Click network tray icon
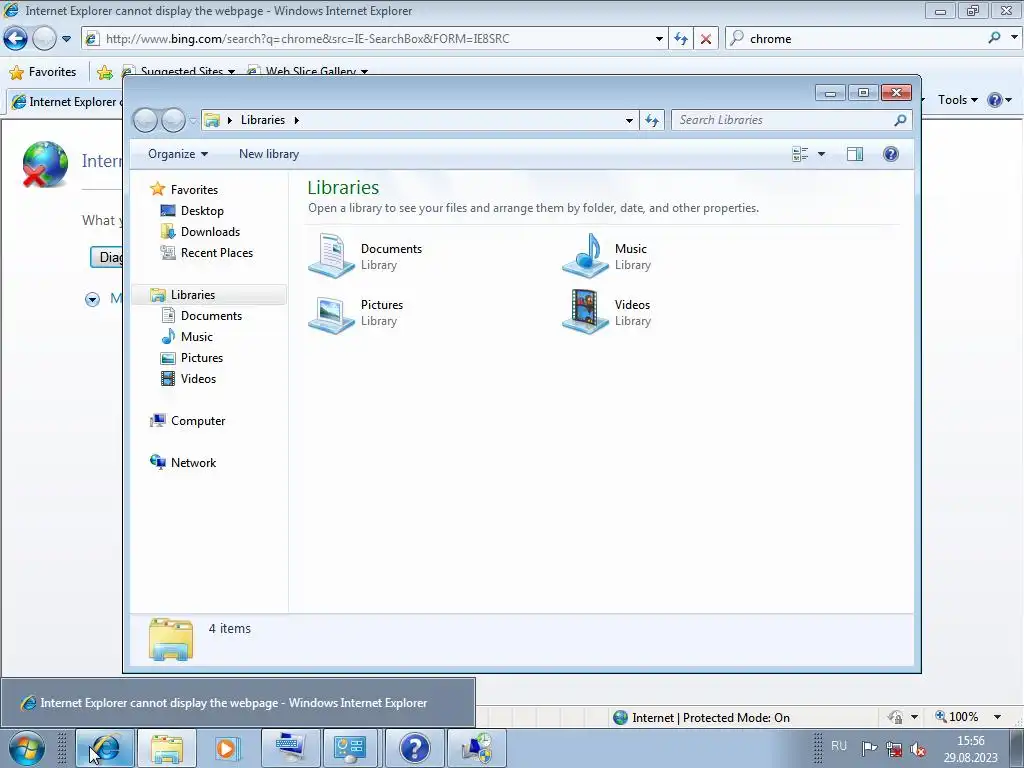 (x=894, y=749)
